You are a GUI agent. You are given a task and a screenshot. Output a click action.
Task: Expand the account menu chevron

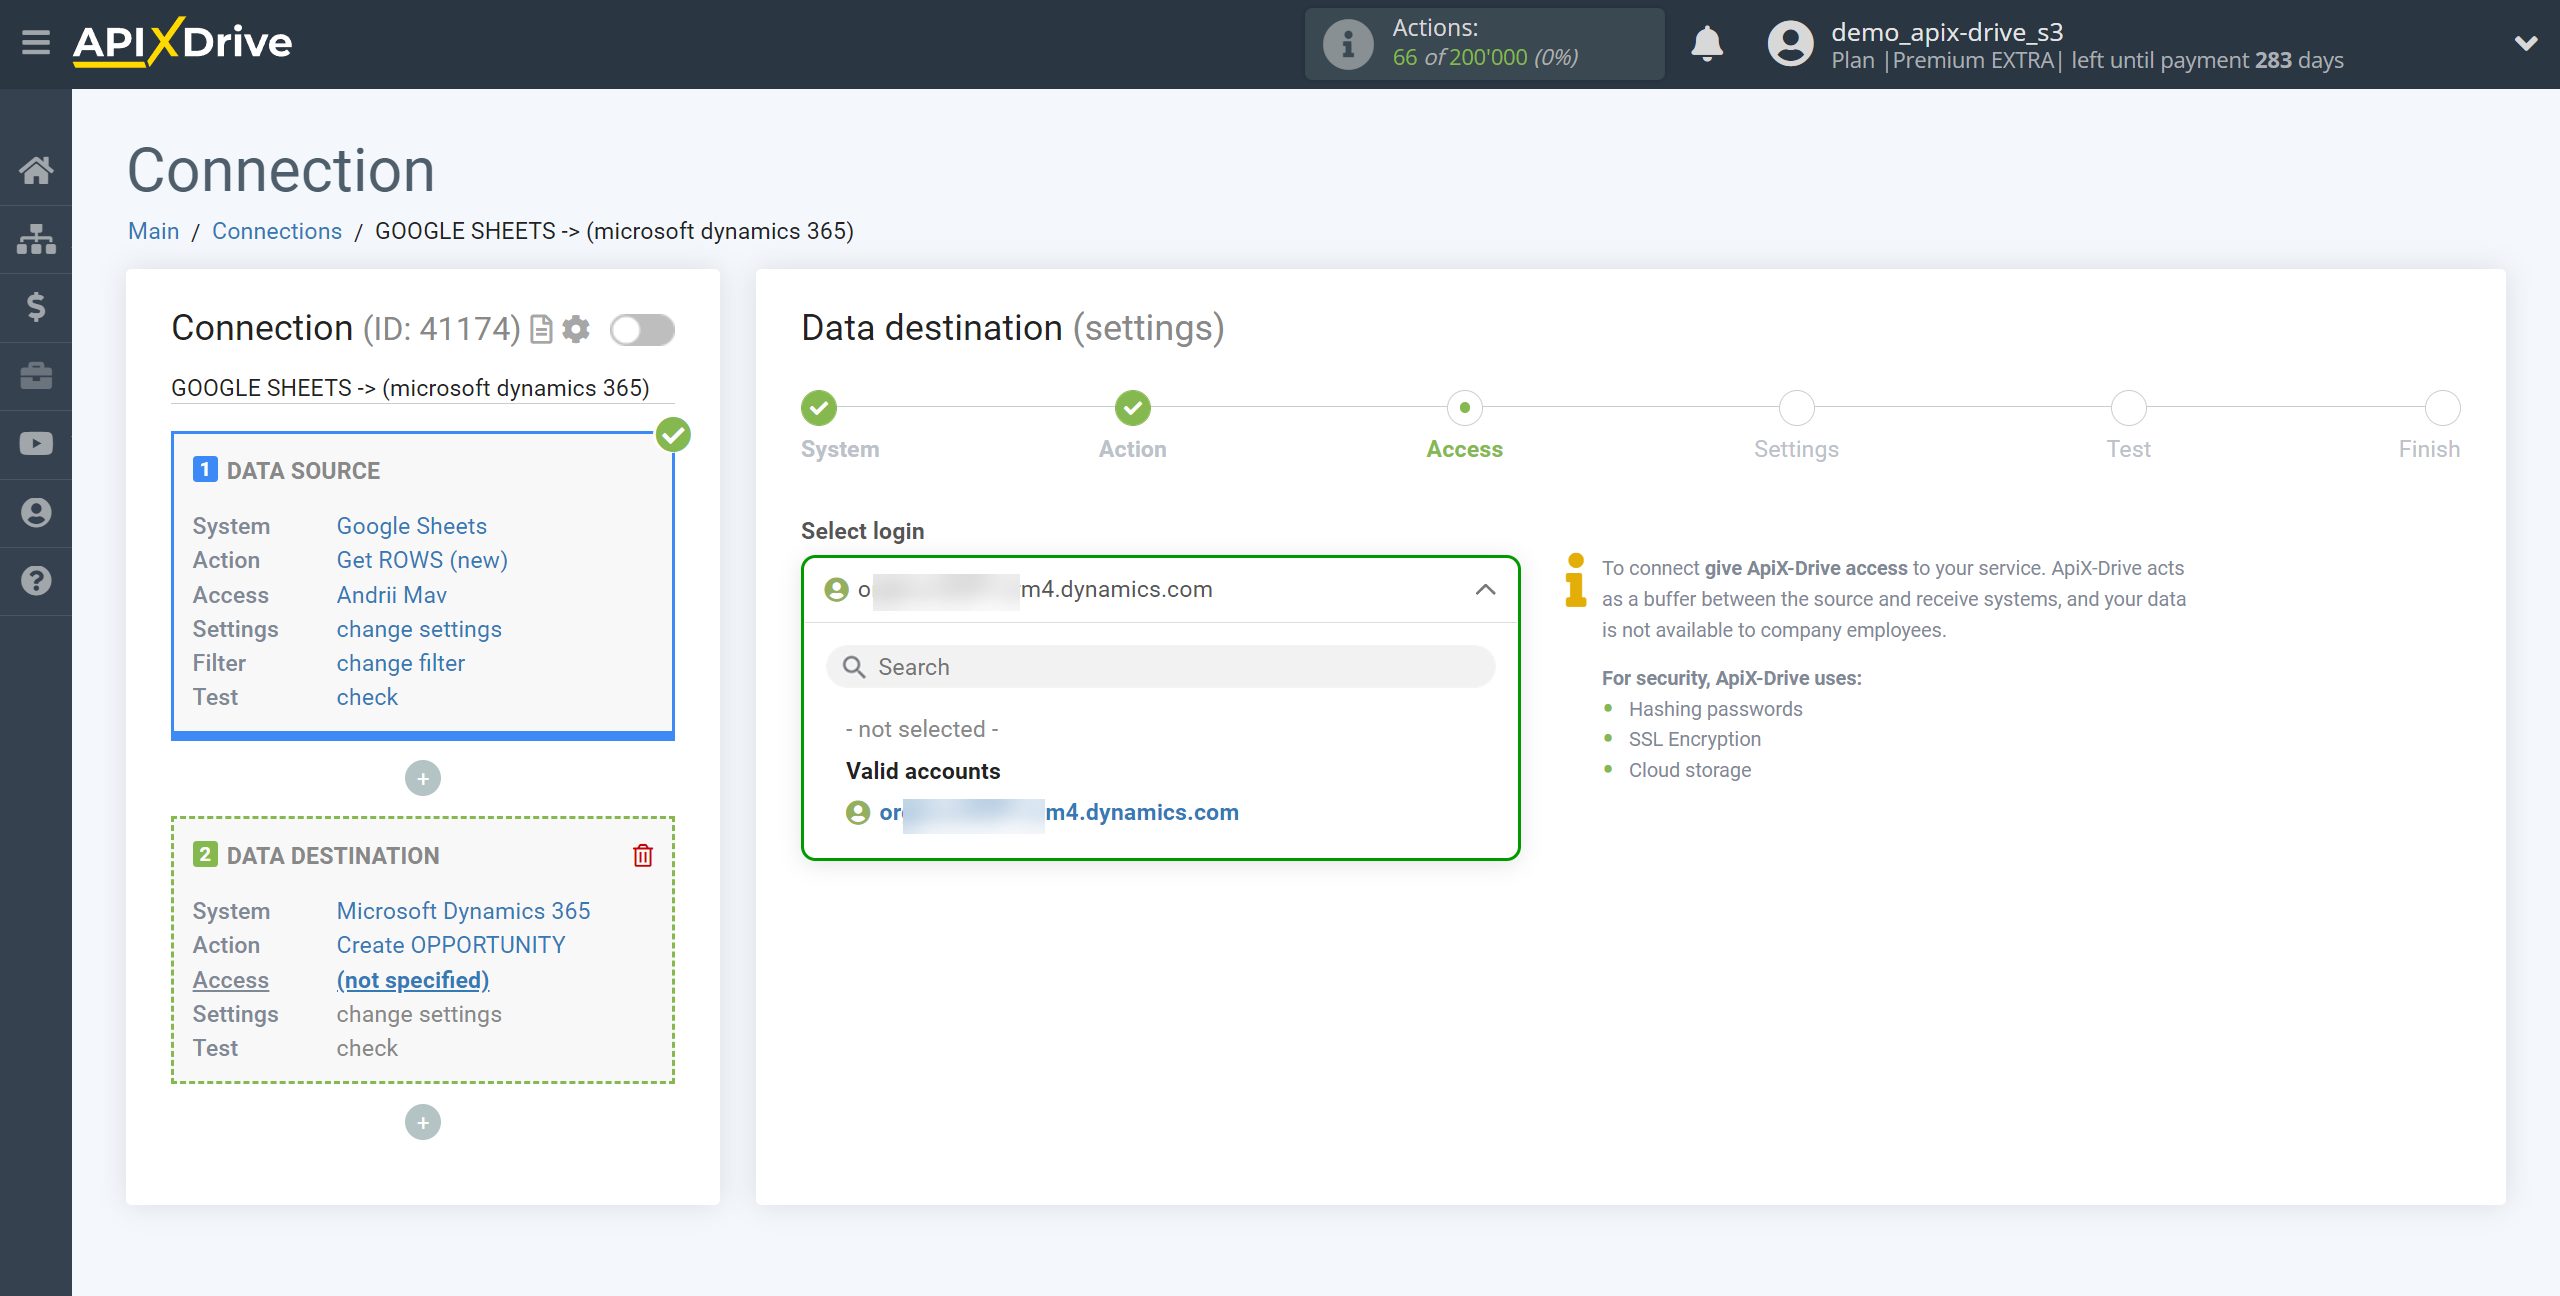[x=2526, y=43]
